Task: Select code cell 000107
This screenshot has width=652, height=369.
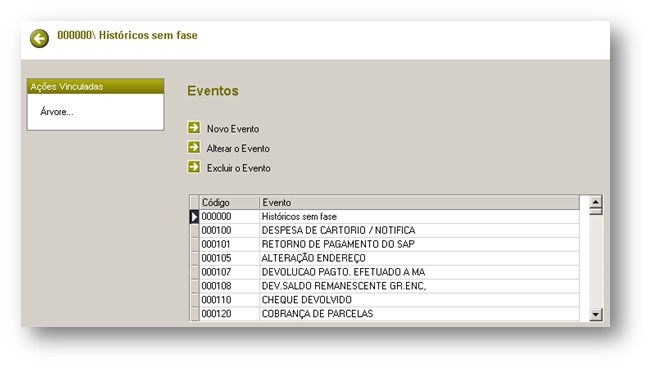Action: click(x=229, y=272)
